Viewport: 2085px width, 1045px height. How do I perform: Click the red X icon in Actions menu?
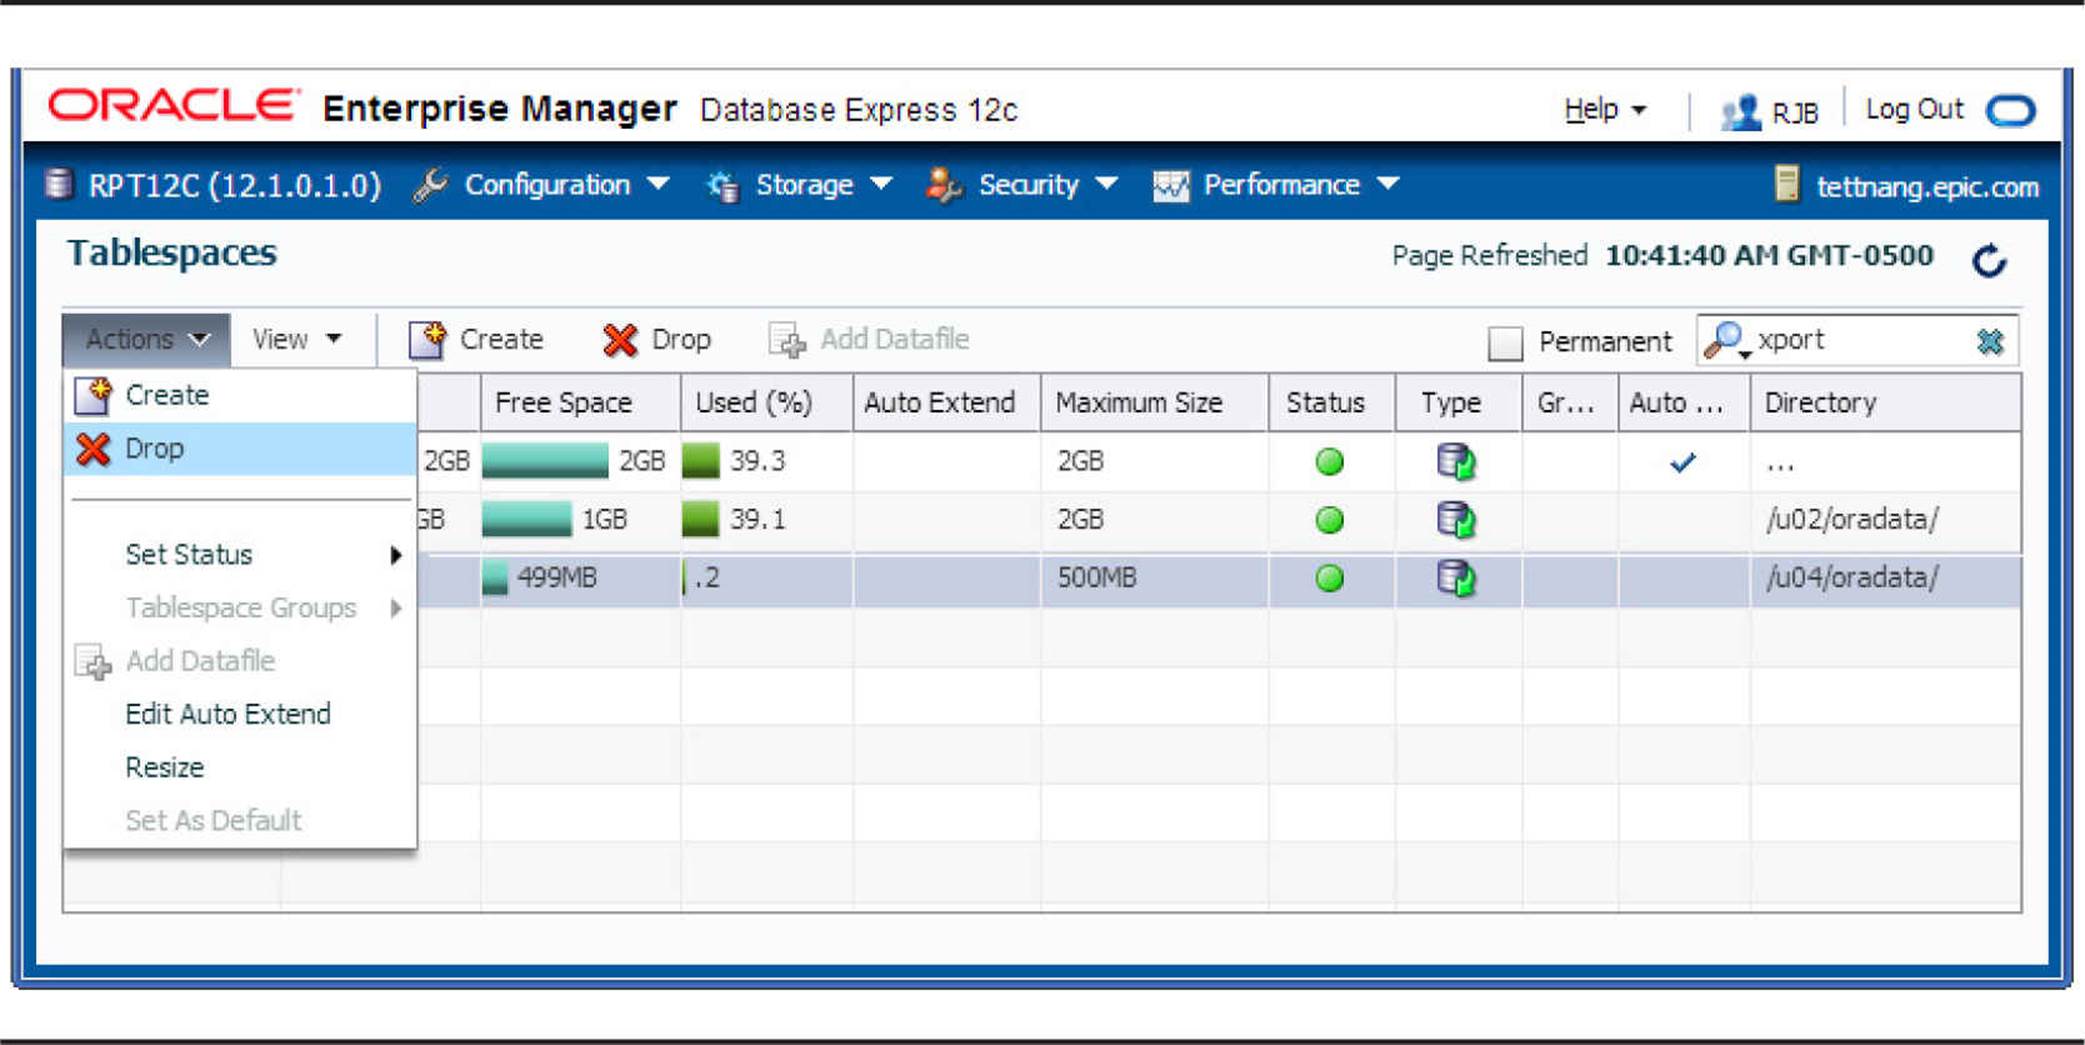(x=93, y=450)
